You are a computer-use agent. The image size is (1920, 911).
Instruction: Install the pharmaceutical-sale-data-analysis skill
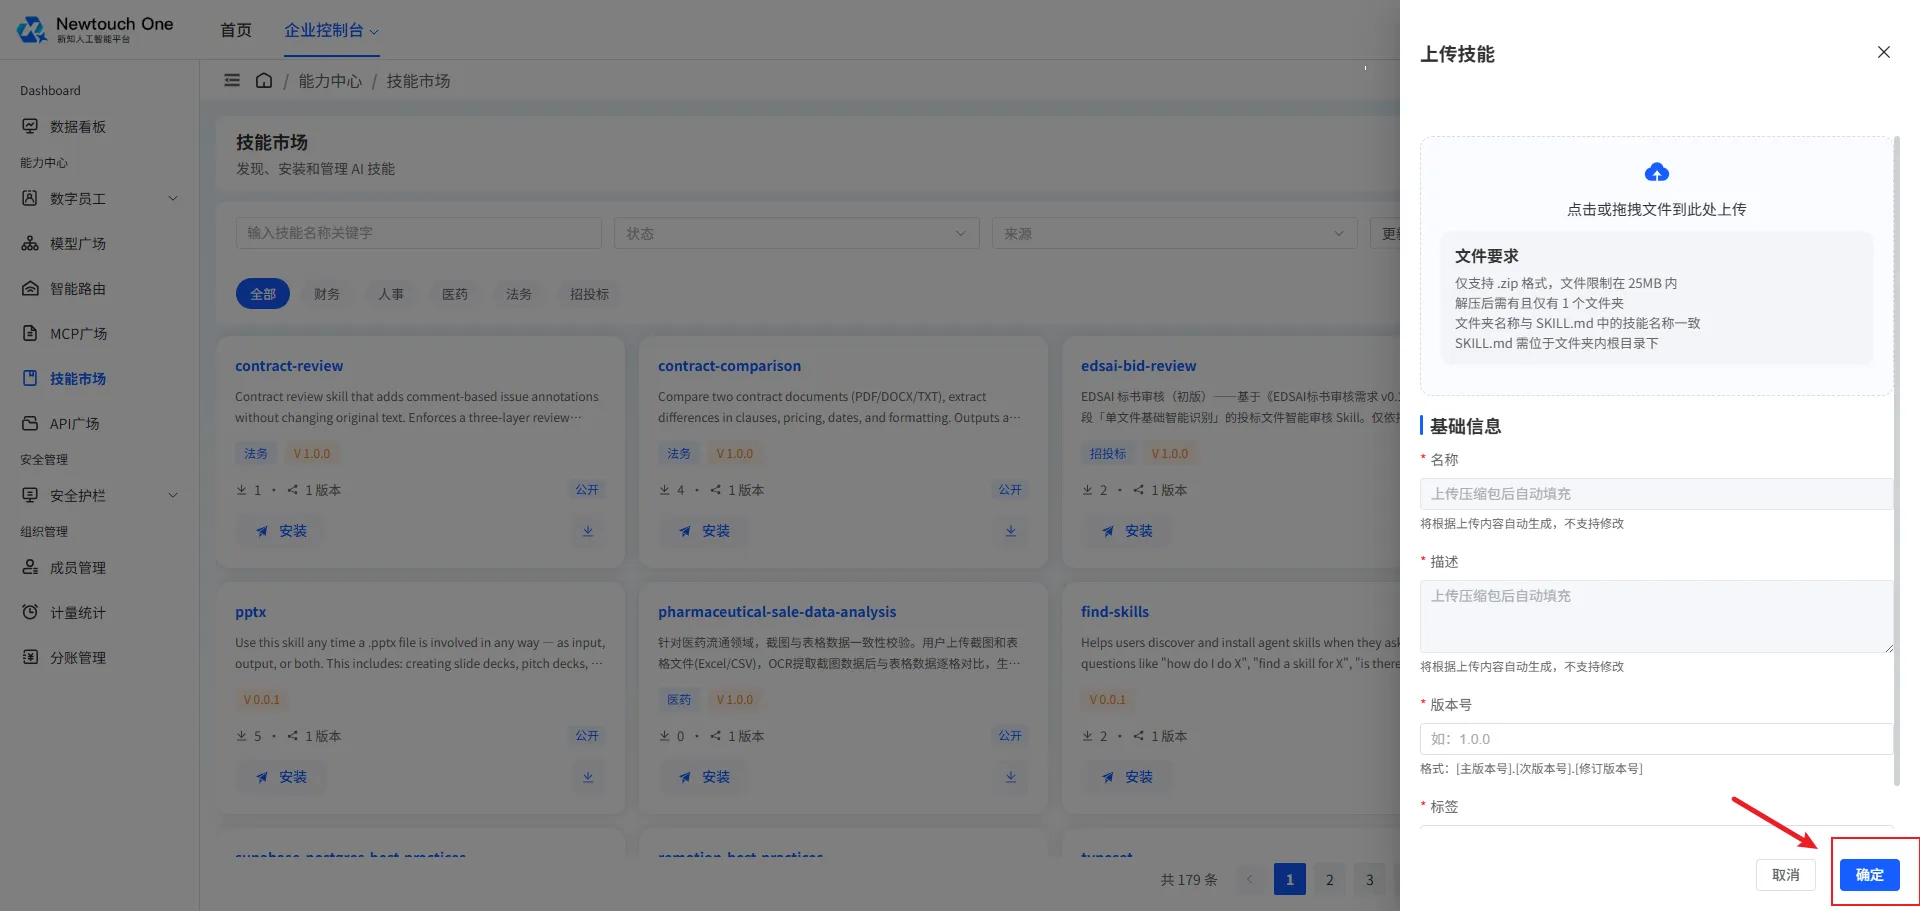pyautogui.click(x=705, y=777)
